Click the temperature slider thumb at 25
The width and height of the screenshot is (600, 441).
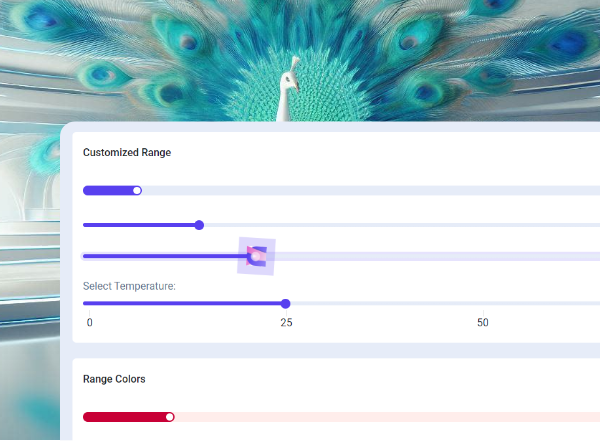coord(286,303)
